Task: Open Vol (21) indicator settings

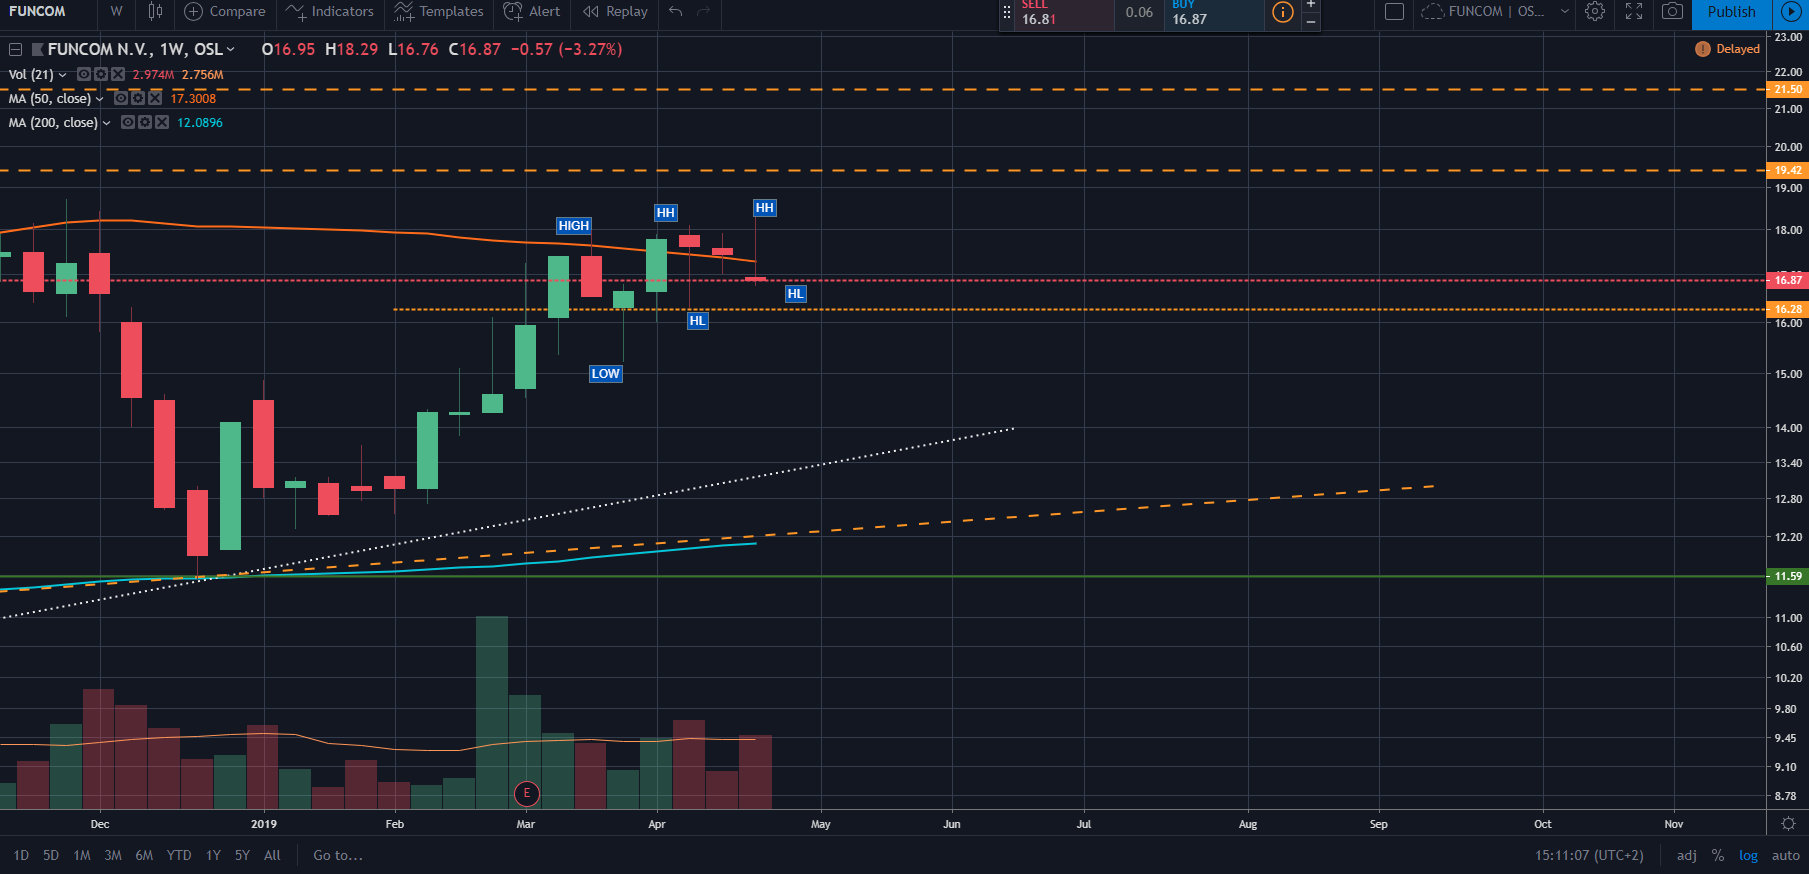Action: coord(101,74)
